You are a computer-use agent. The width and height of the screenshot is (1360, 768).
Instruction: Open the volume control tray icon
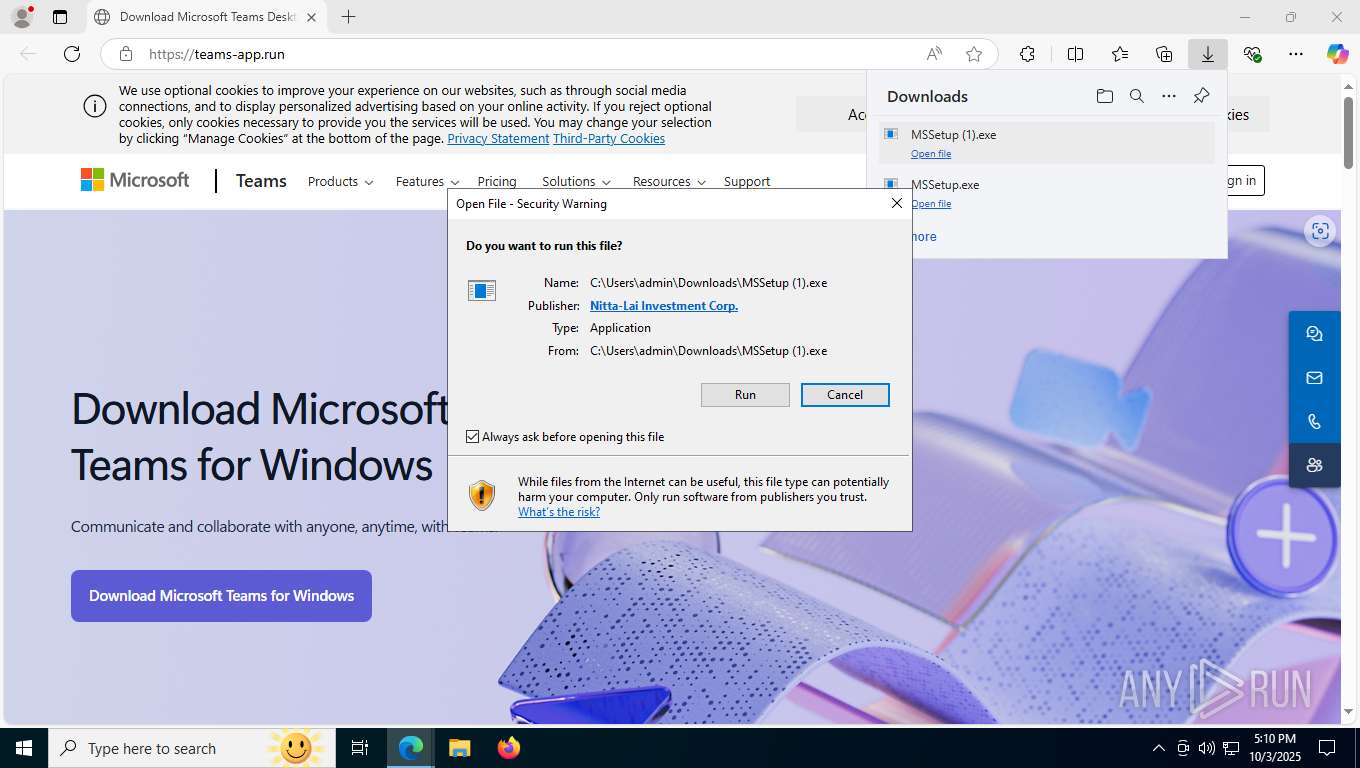pyautogui.click(x=1206, y=748)
